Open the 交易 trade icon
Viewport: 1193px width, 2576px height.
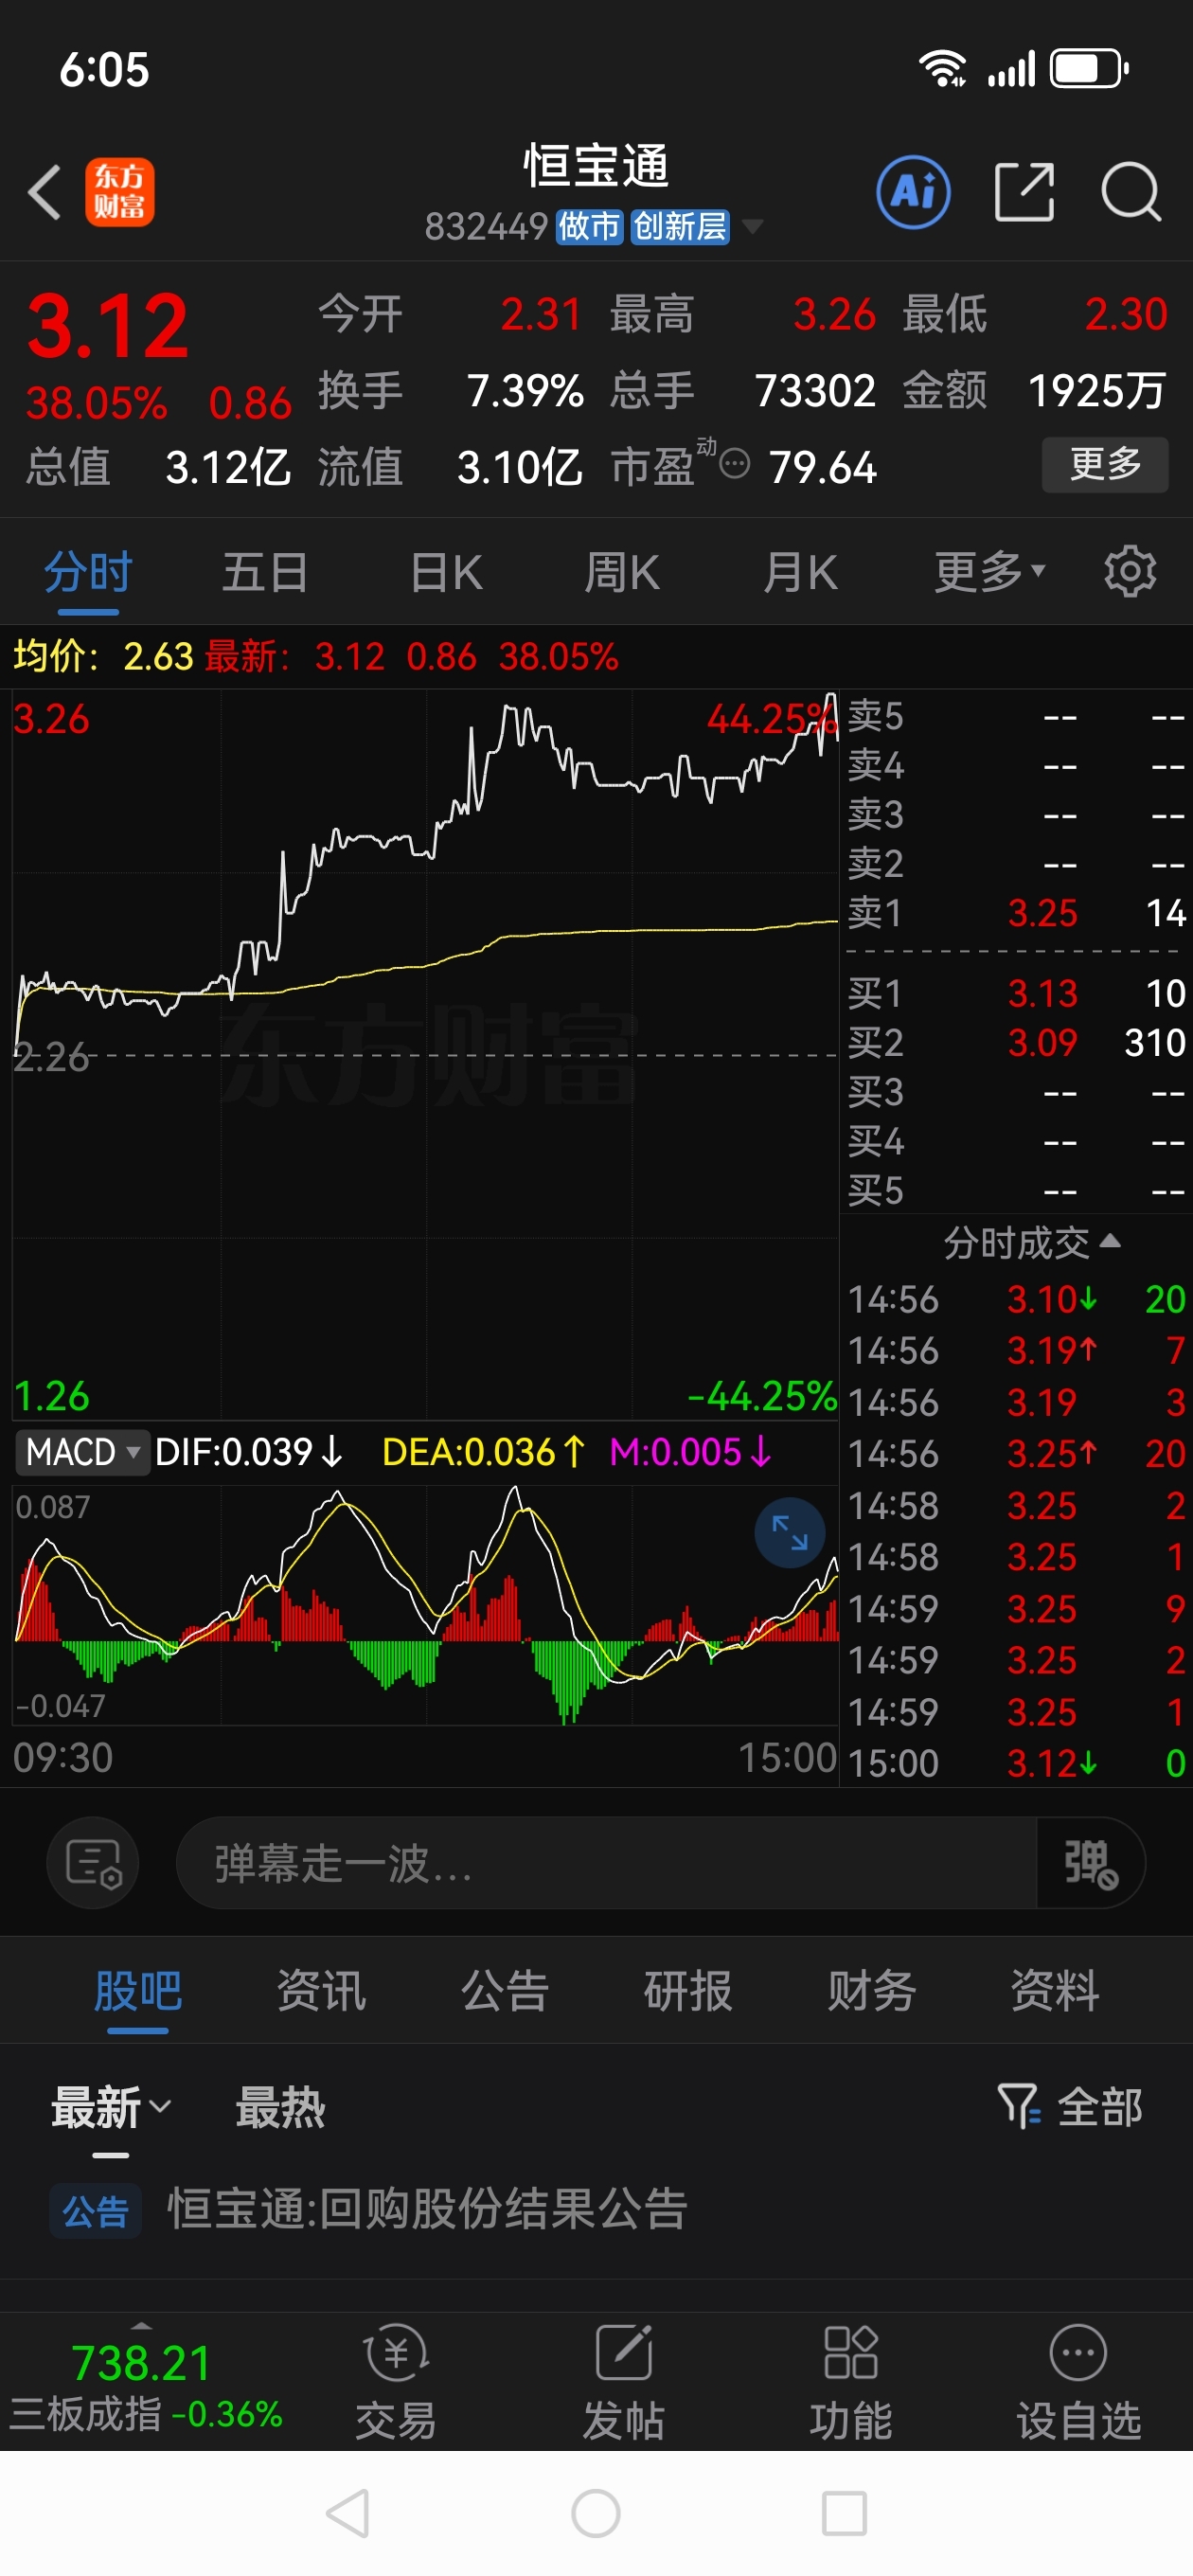(x=396, y=2382)
